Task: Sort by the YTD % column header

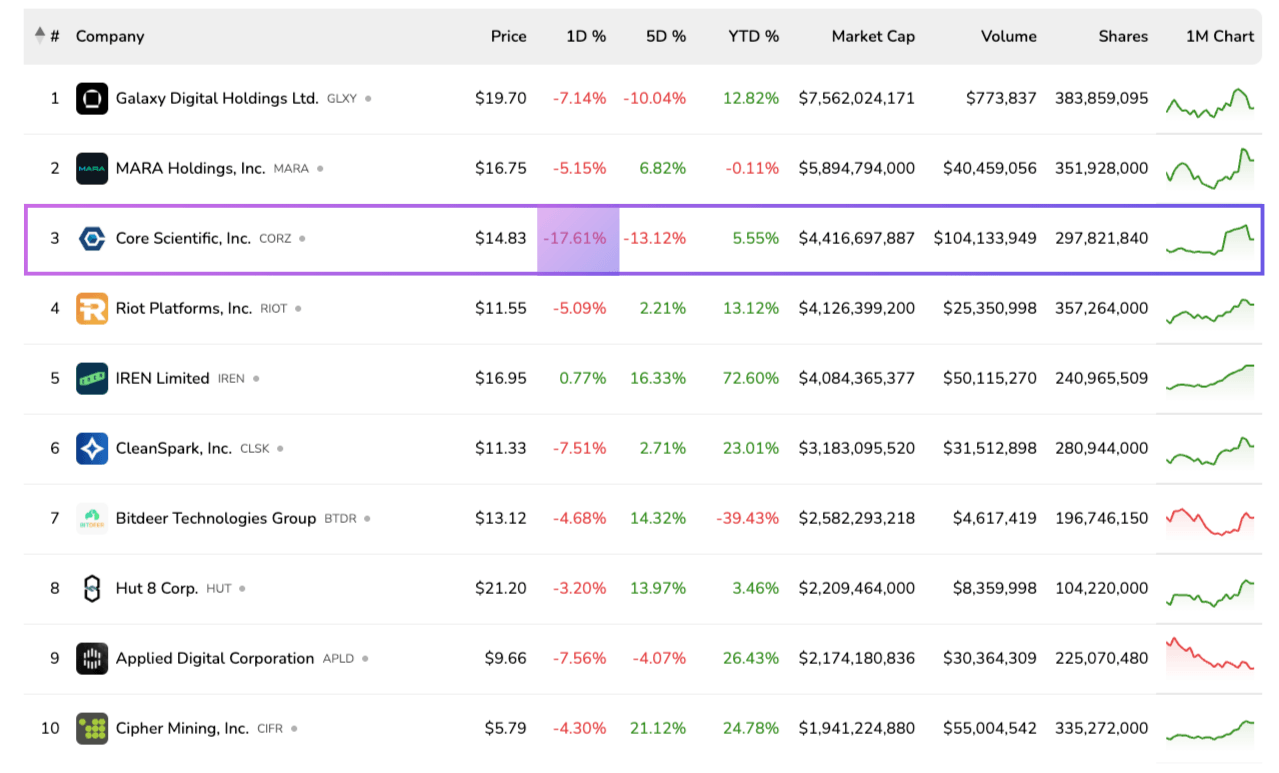Action: 753,36
